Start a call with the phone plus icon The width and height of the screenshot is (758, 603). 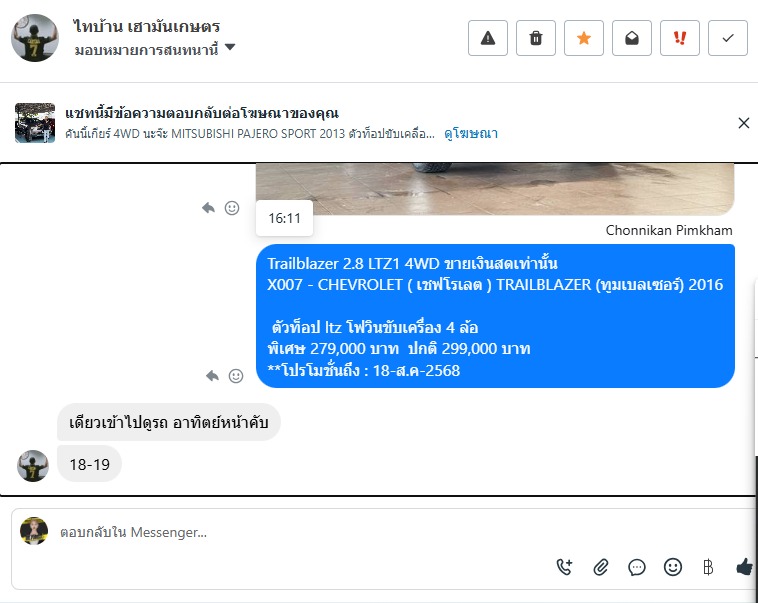pos(564,567)
